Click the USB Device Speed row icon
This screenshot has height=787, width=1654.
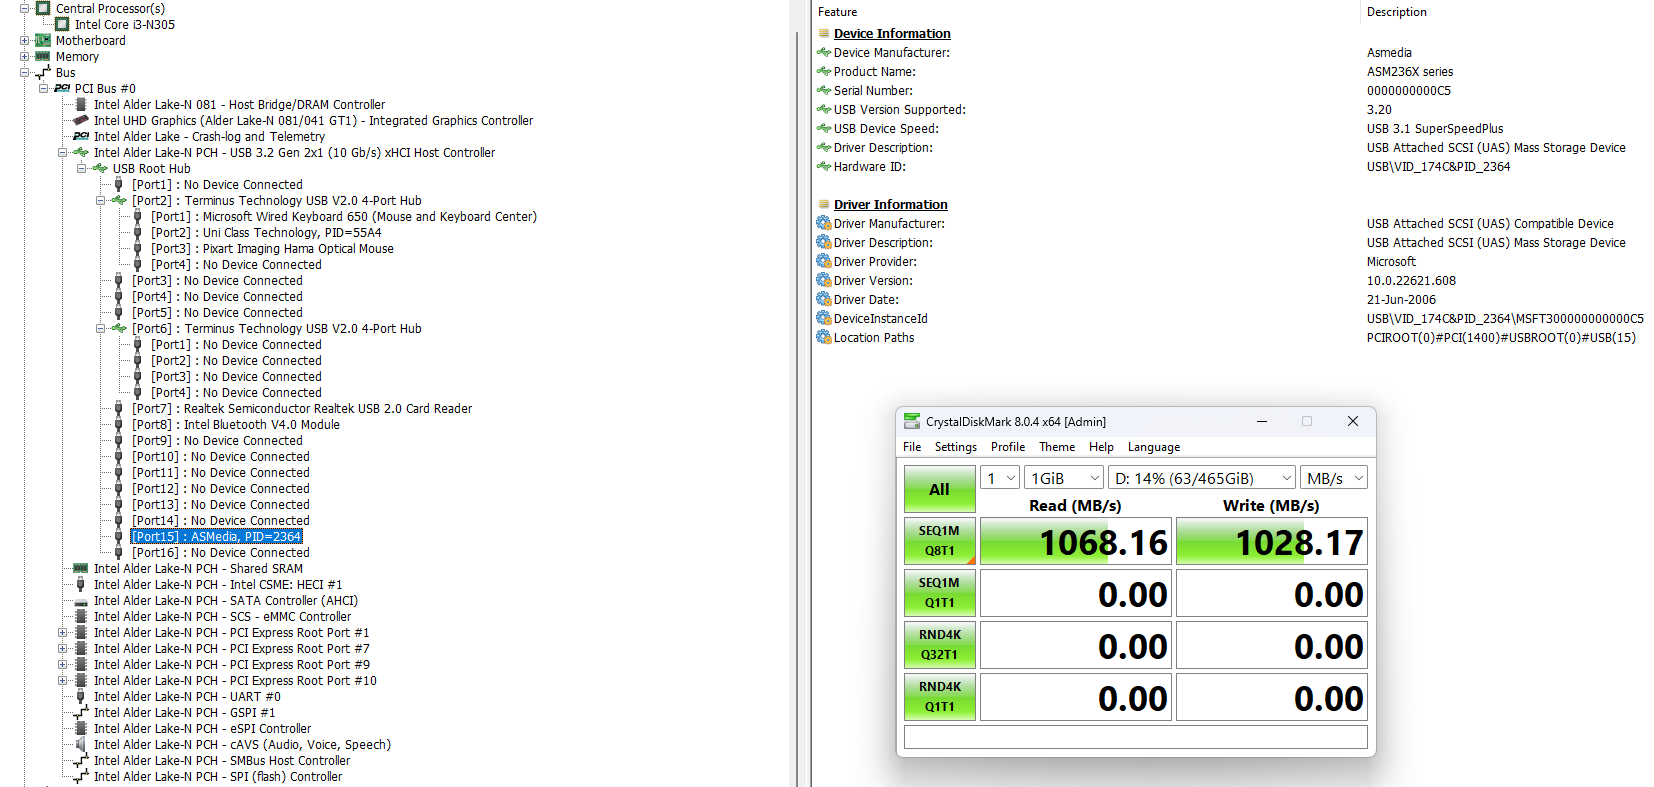tap(824, 128)
